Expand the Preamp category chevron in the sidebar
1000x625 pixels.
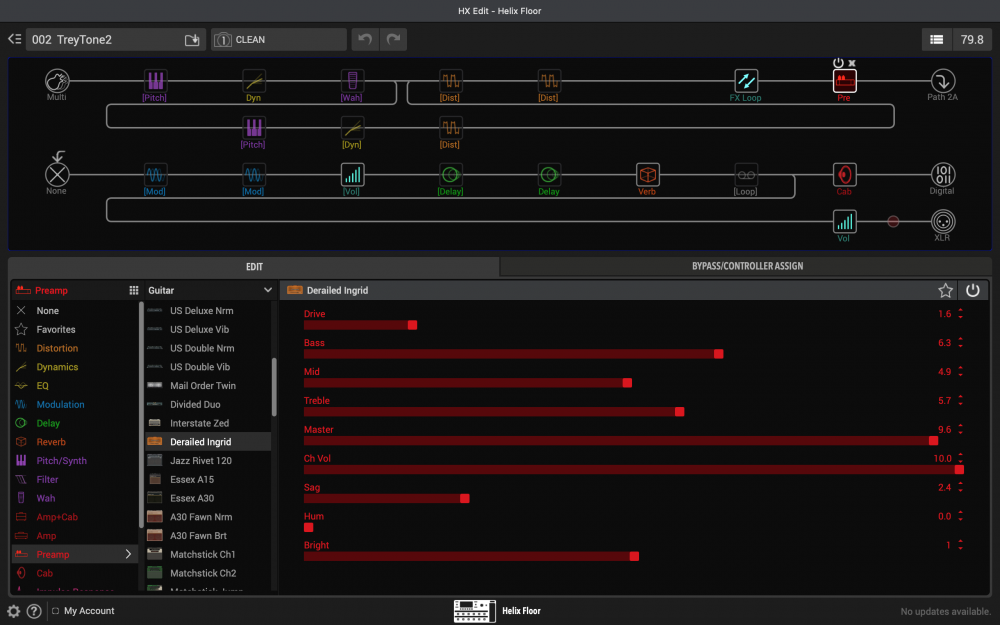tap(128, 554)
